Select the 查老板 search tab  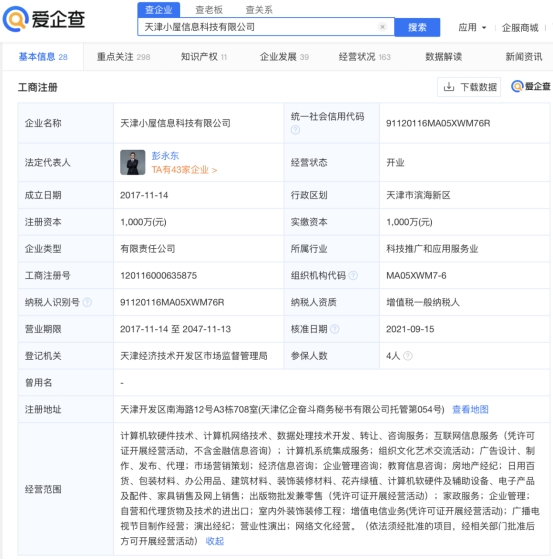click(x=209, y=10)
